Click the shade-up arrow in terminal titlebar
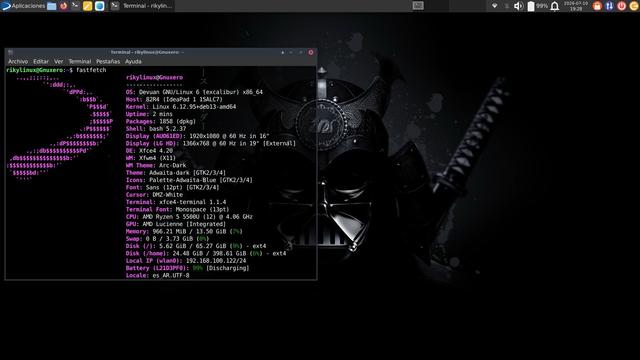Screen dimensions: 640x360 282,52
